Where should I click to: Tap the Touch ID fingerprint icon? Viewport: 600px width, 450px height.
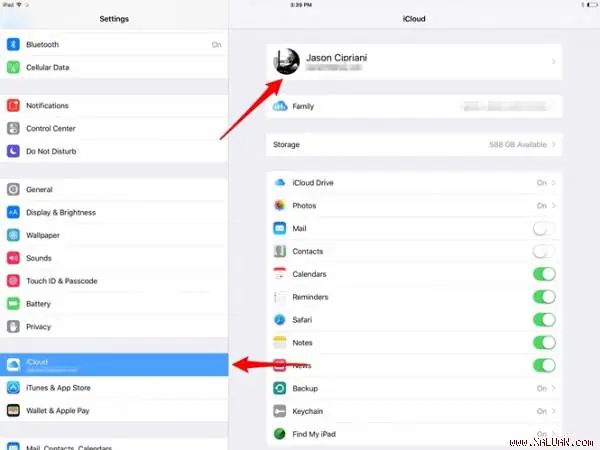tap(13, 281)
